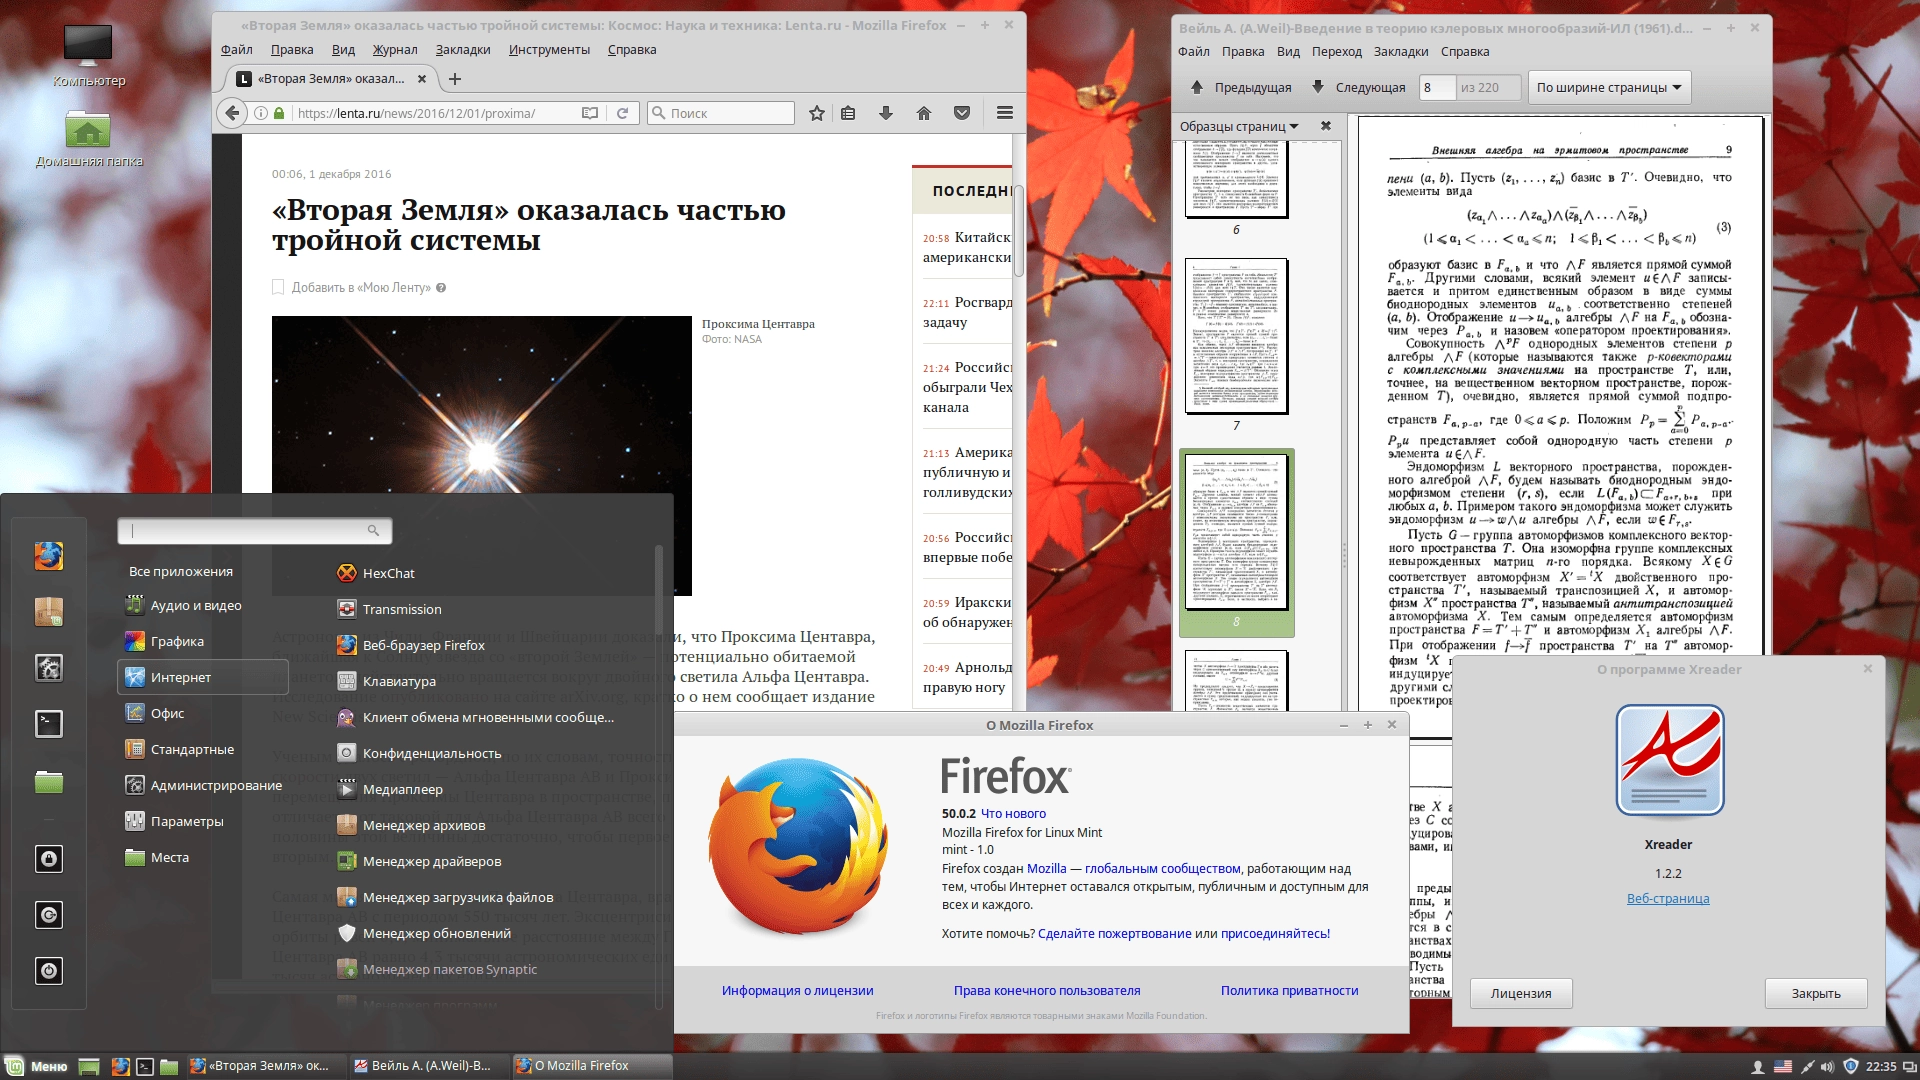
Task: Click Mint menu search field
Action: [254, 531]
